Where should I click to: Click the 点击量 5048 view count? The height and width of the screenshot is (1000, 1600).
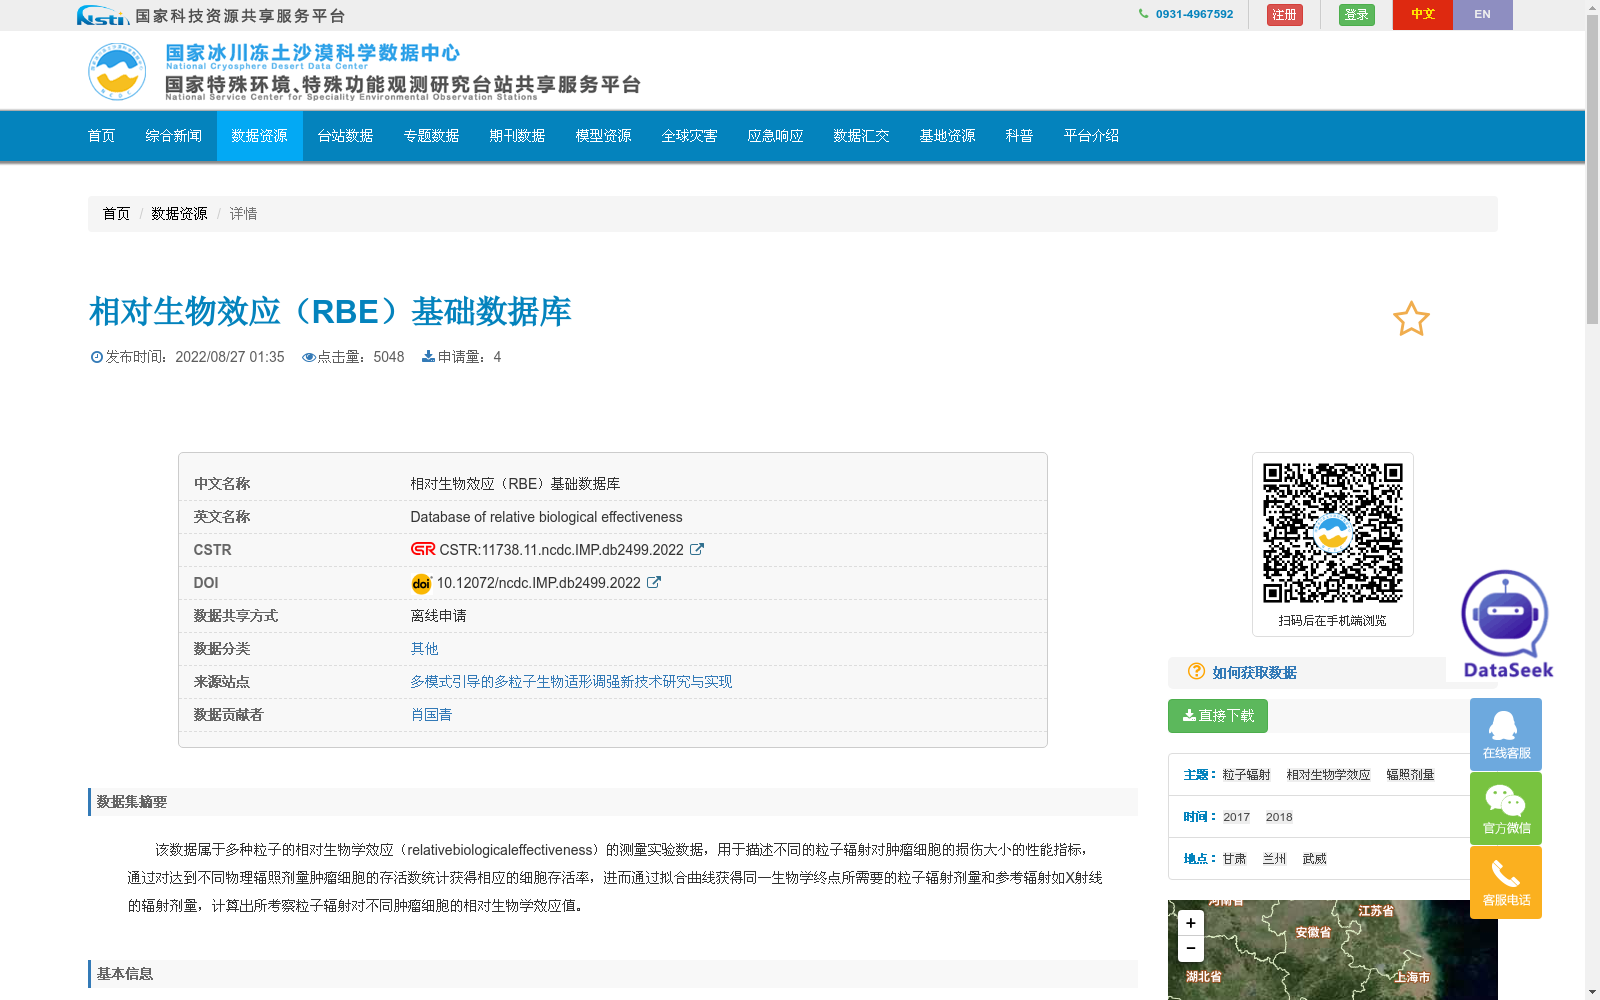[x=353, y=357]
